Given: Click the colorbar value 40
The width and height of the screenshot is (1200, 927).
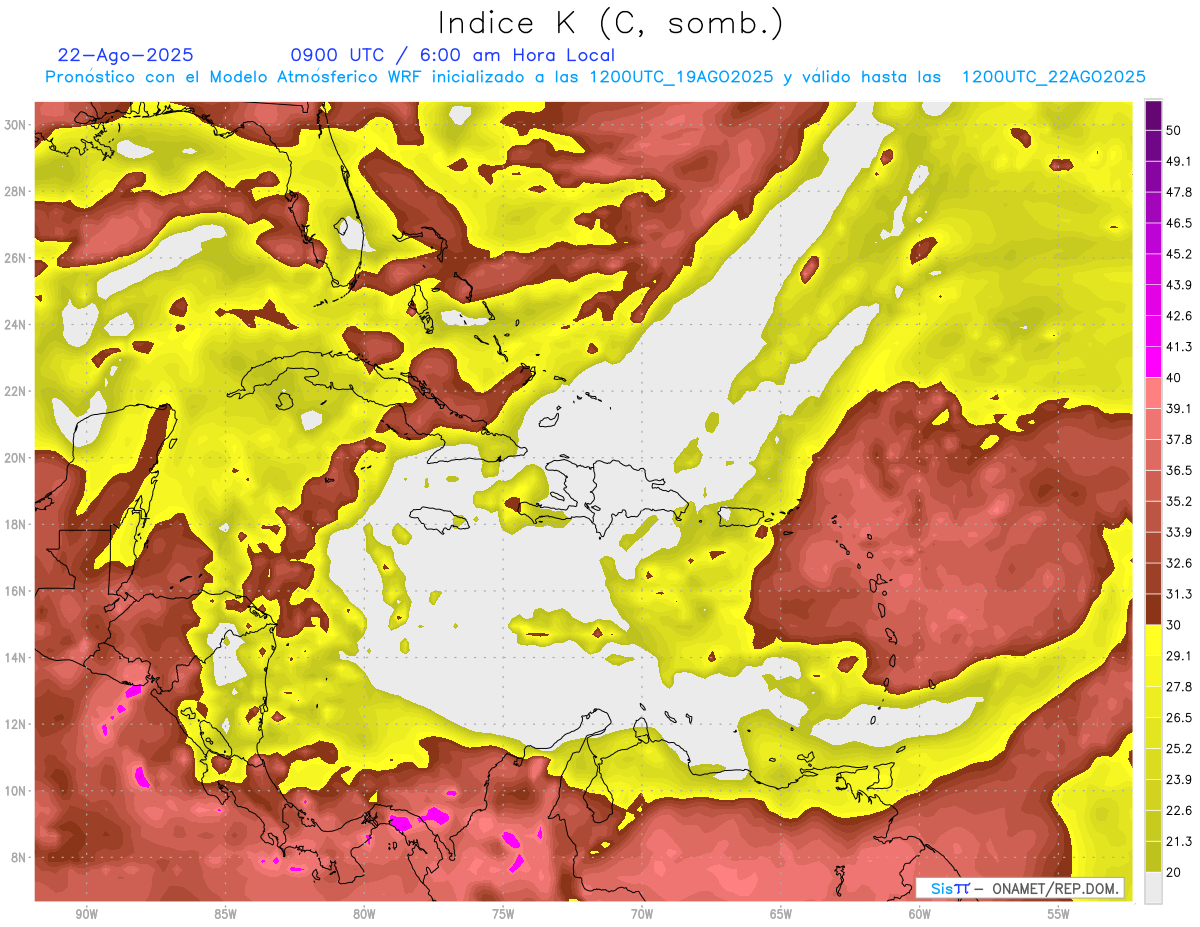Looking at the screenshot, I should point(1174,377).
